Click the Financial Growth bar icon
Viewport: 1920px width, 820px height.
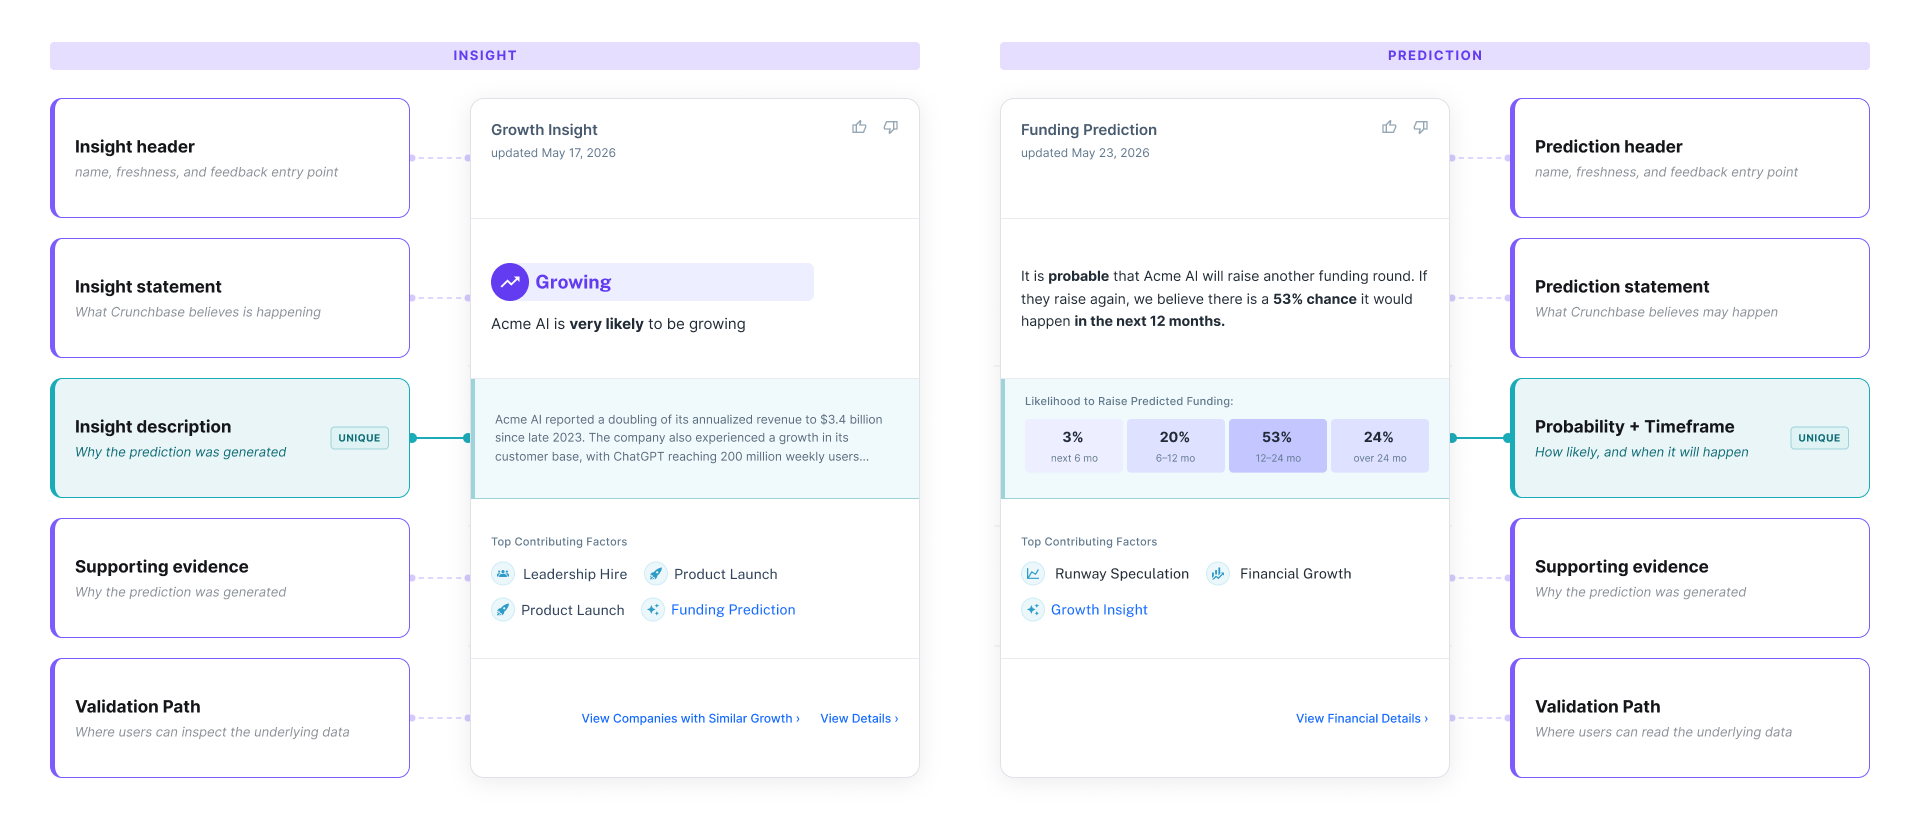pos(1218,573)
